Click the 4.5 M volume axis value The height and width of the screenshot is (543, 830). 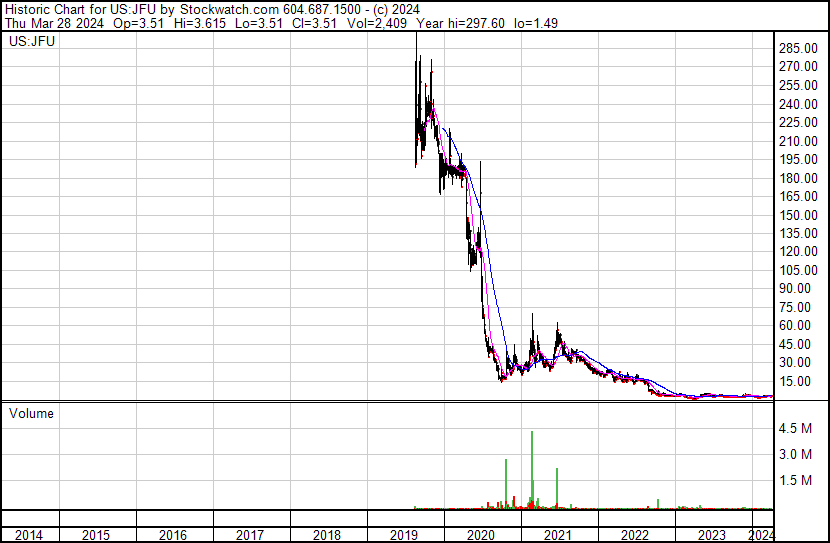tap(795, 428)
